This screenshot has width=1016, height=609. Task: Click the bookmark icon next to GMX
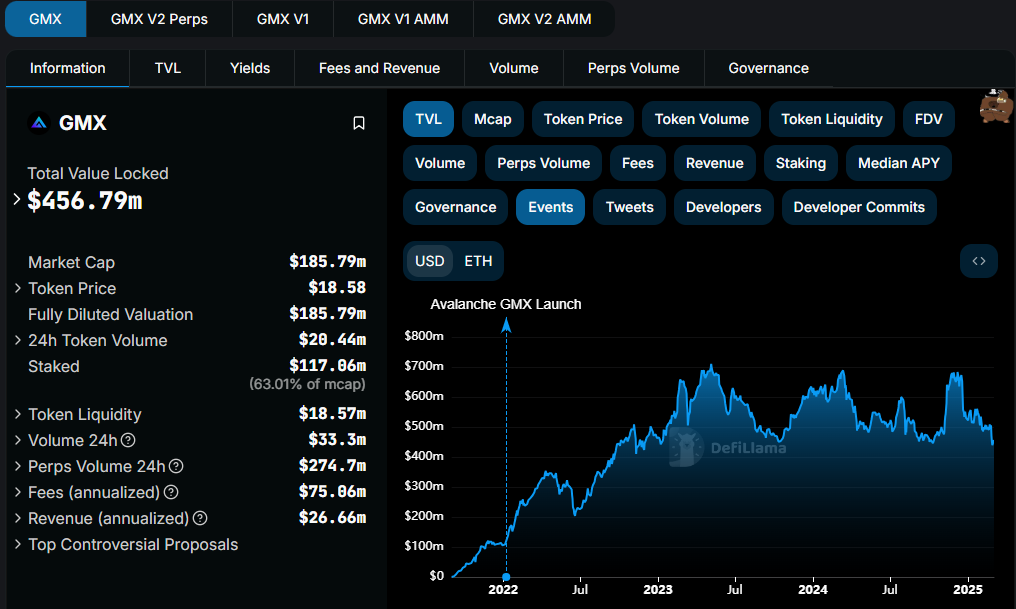(359, 123)
